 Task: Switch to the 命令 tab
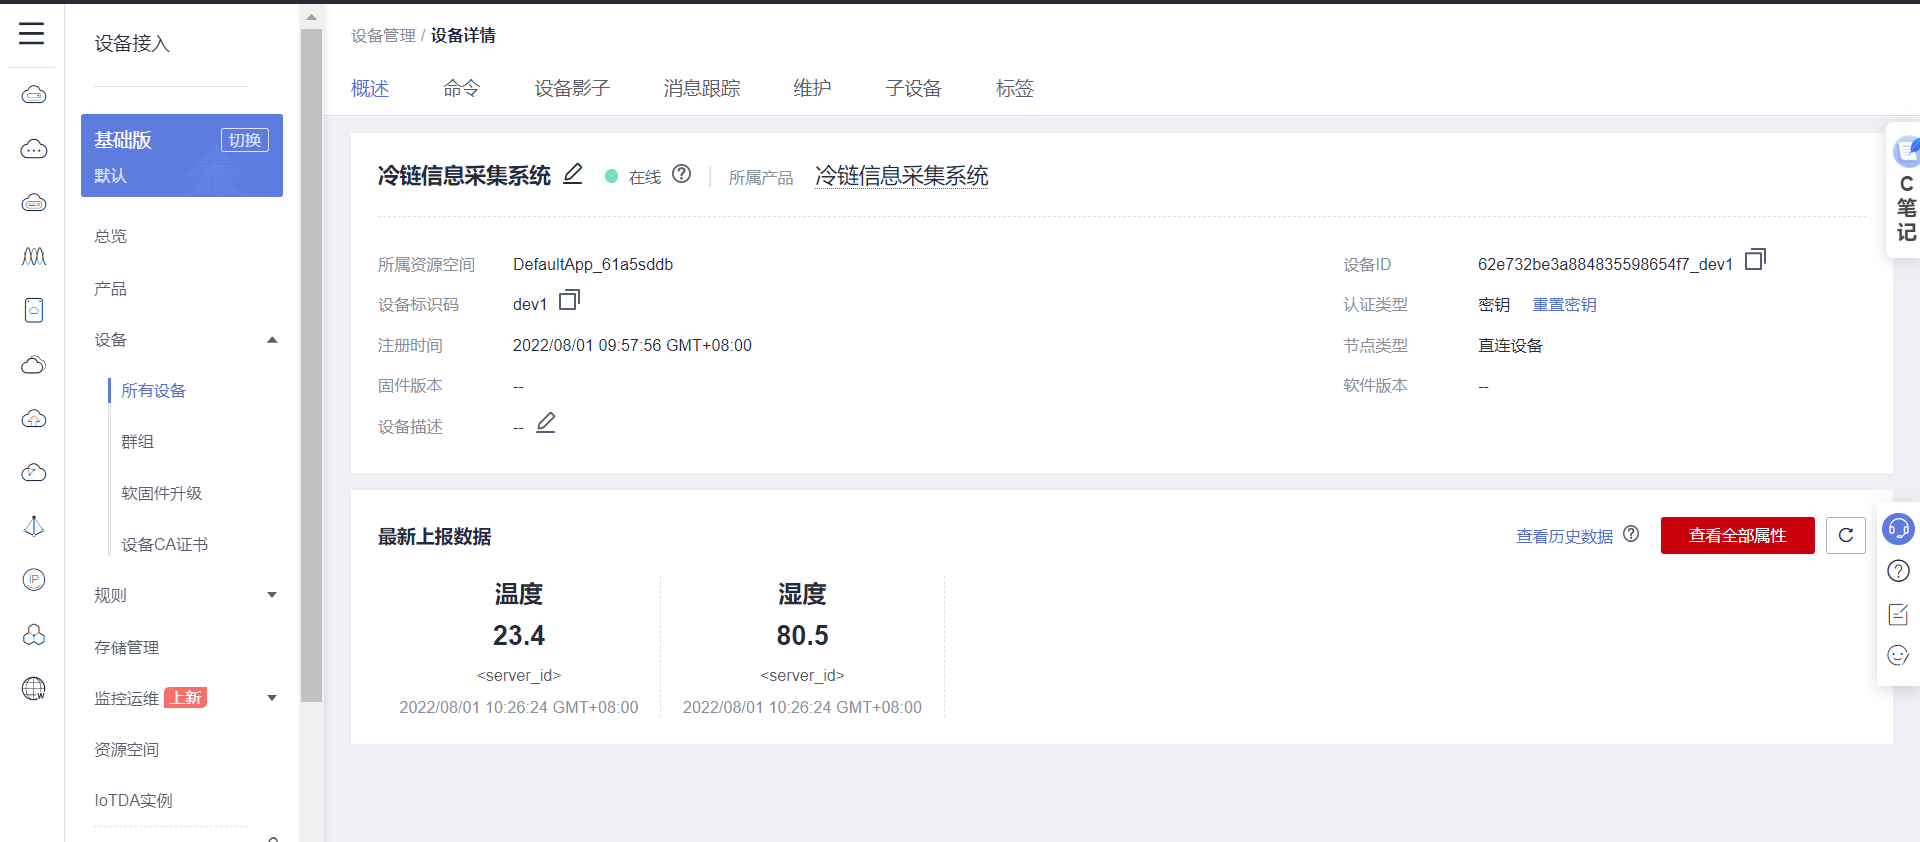[461, 88]
